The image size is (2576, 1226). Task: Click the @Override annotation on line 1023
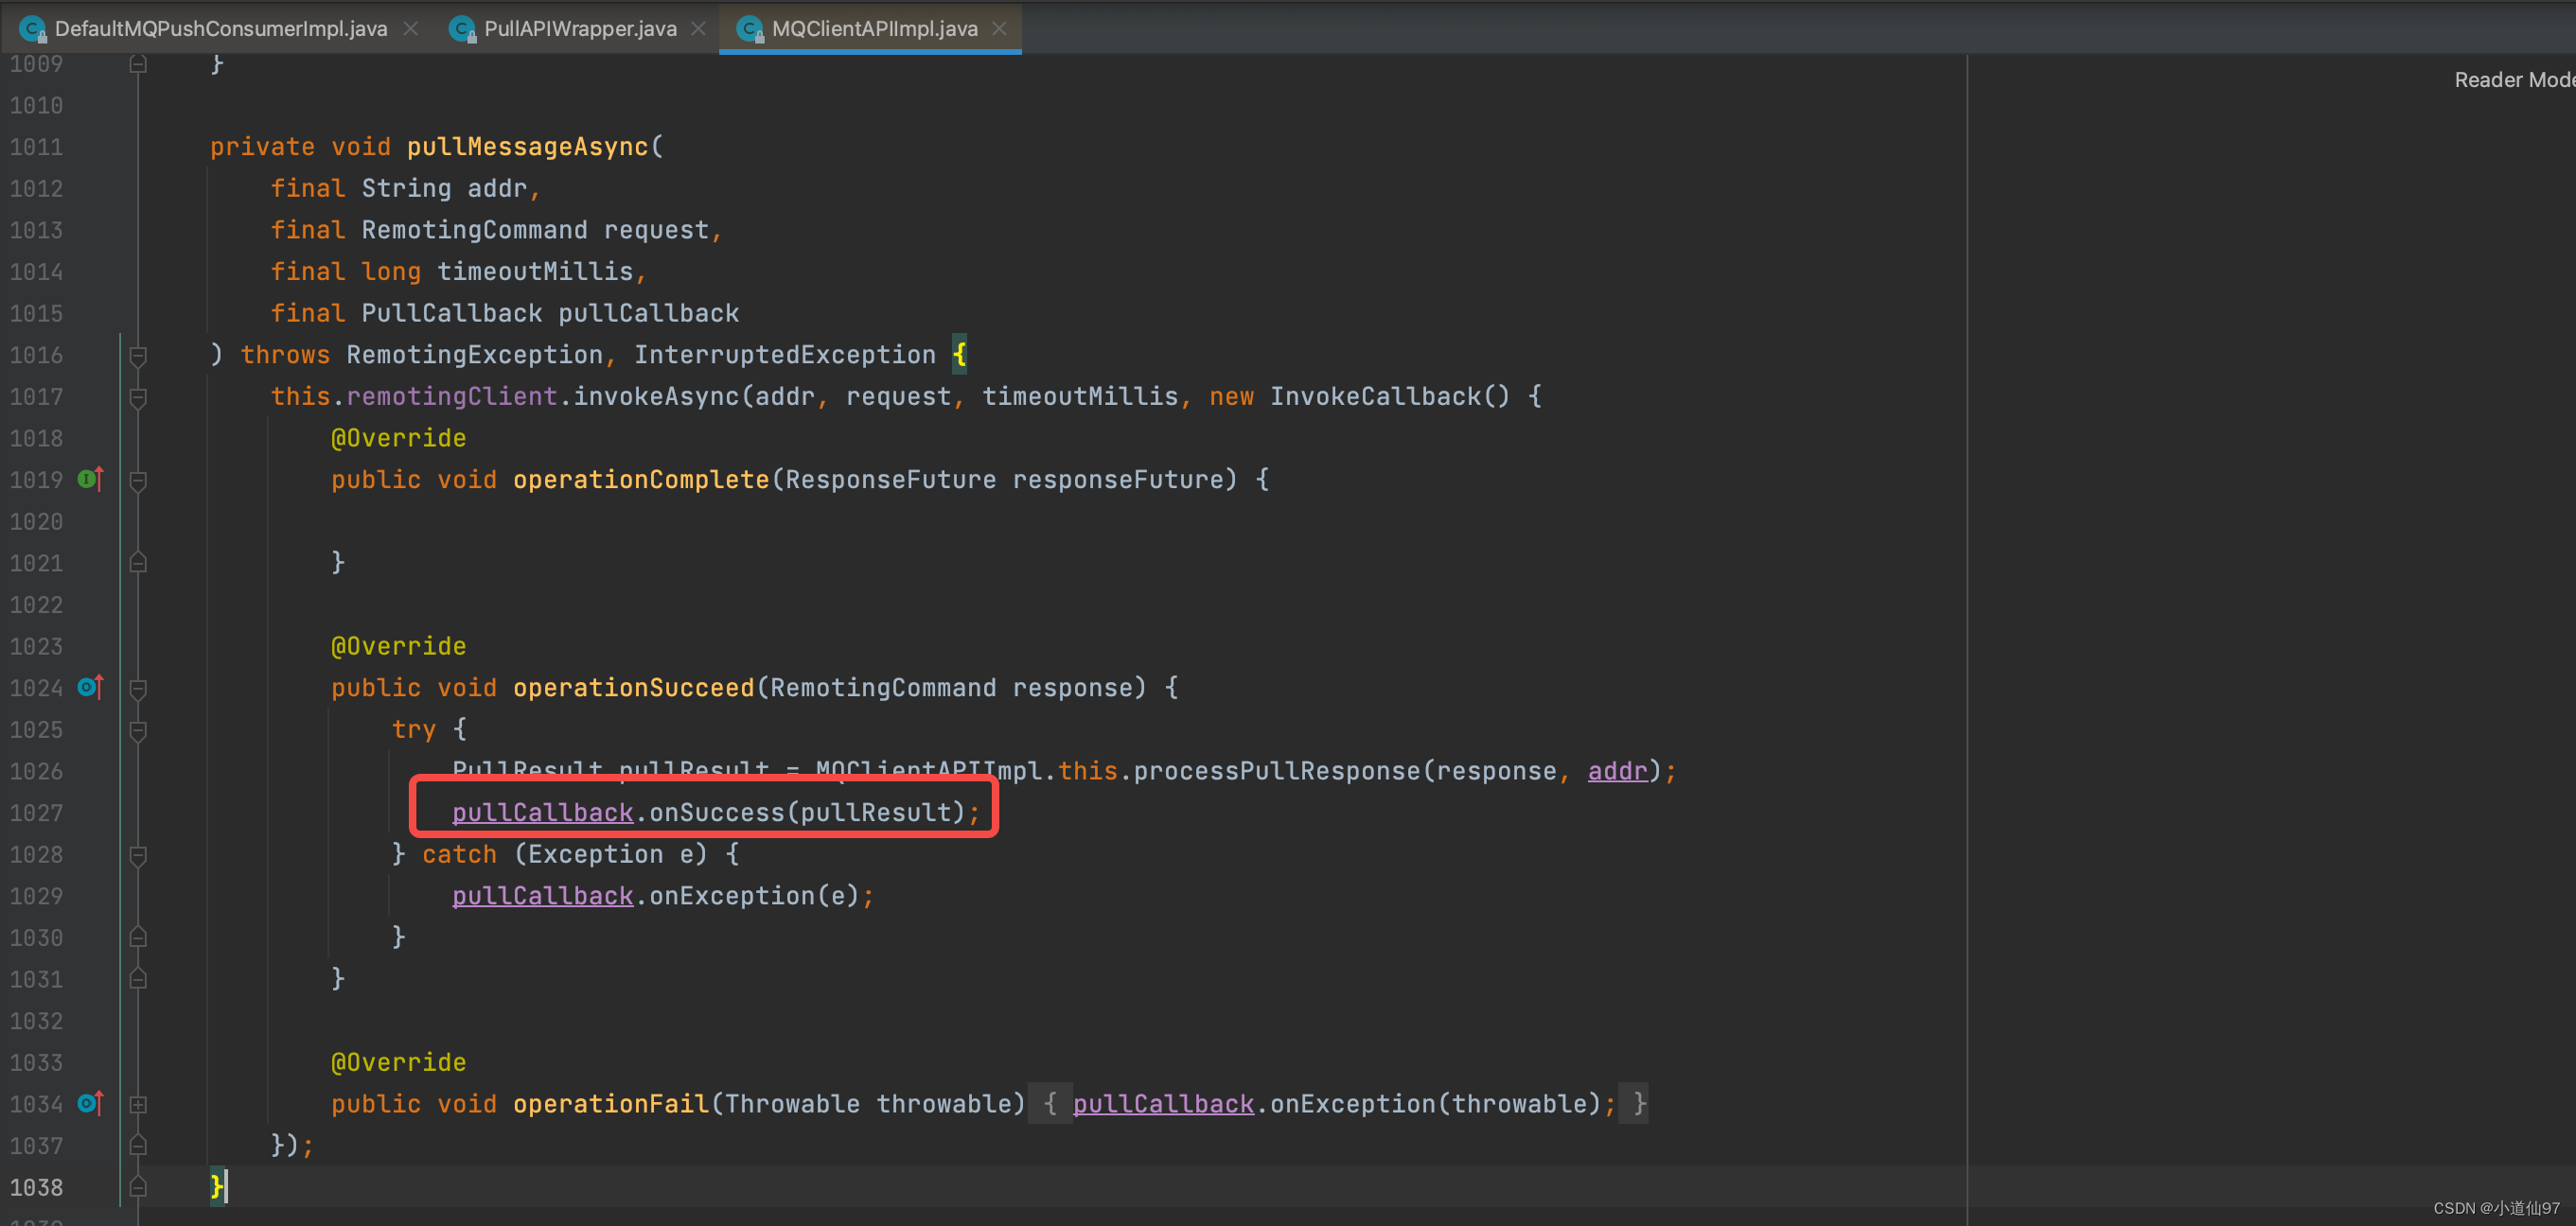398,645
